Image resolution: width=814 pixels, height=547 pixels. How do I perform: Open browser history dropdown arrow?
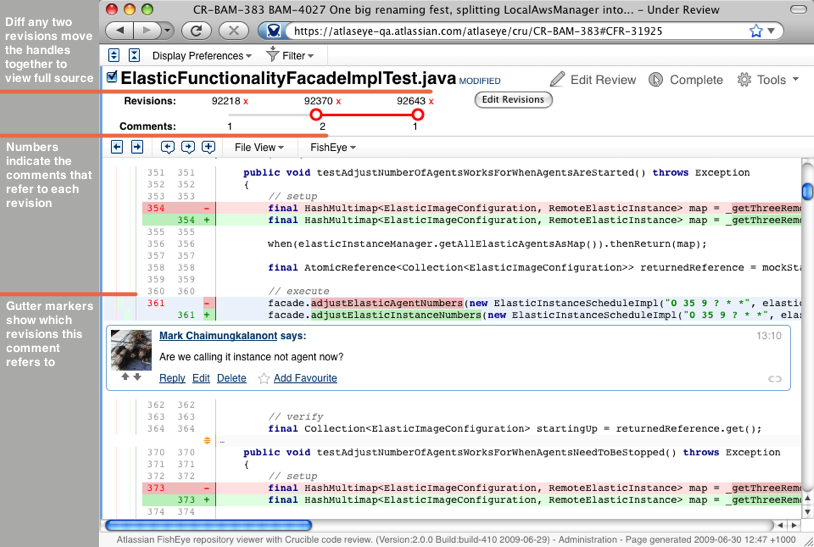click(x=167, y=31)
